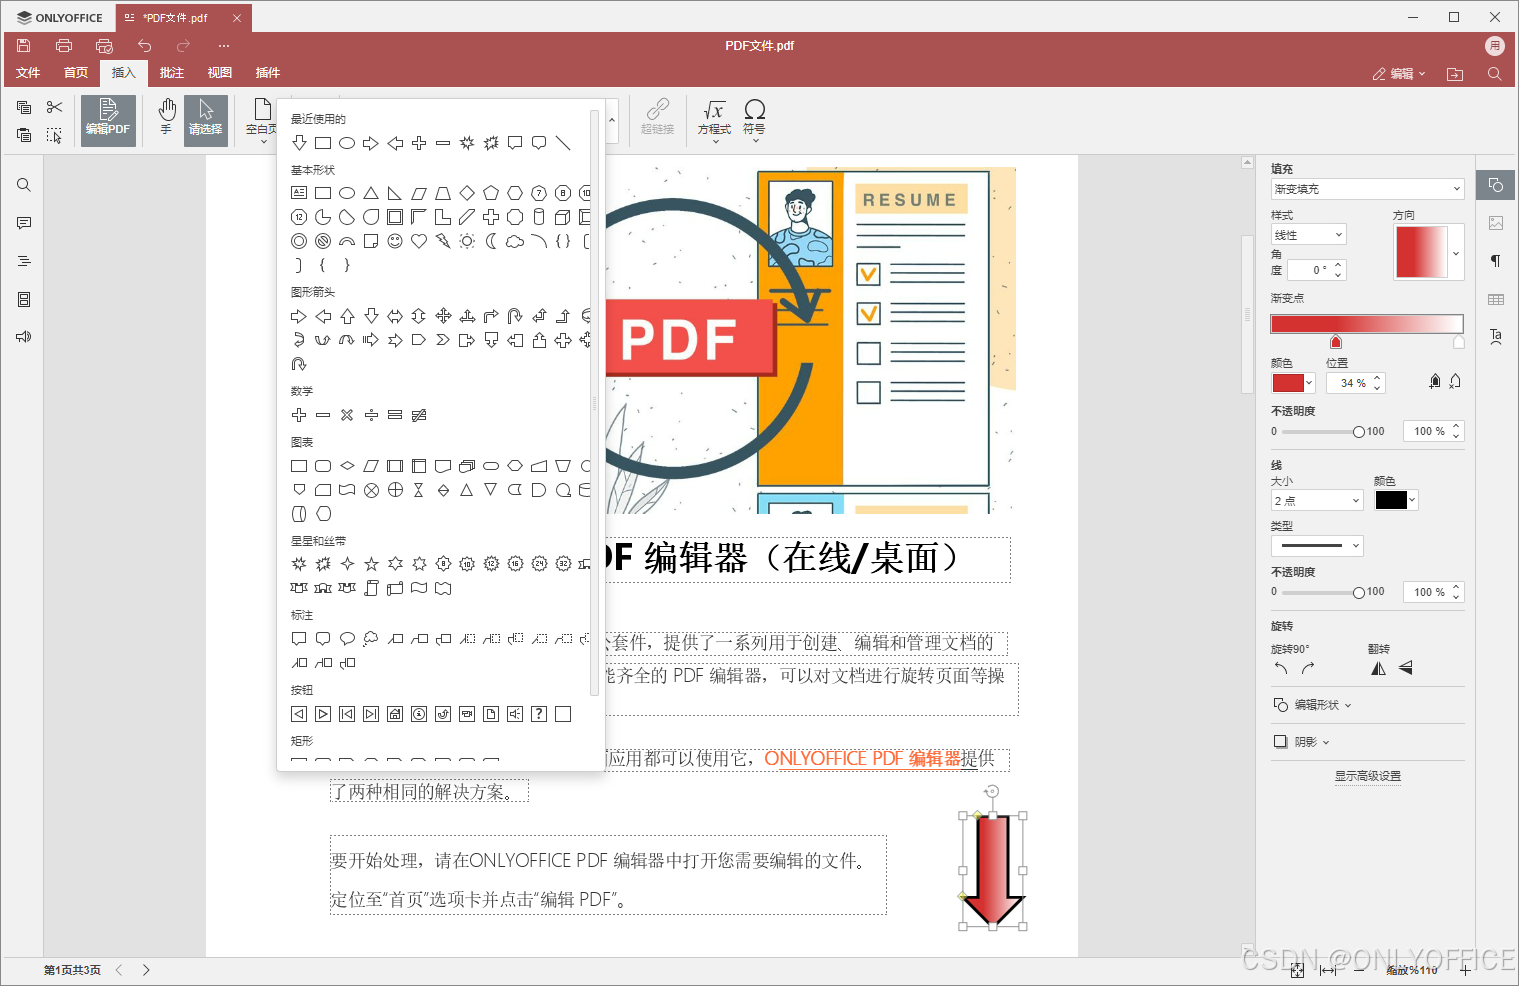Open the 文件 menu tab
1519x986 pixels.
pos(28,73)
